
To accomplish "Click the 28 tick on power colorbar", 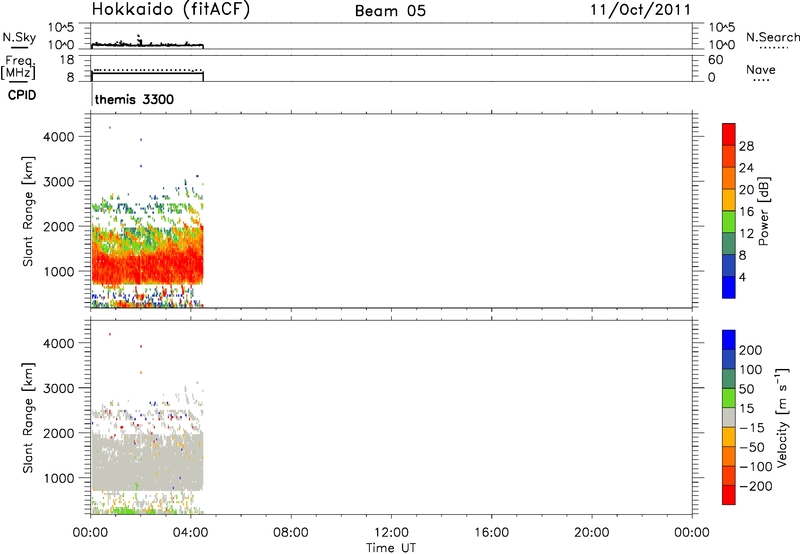I will click(x=746, y=146).
